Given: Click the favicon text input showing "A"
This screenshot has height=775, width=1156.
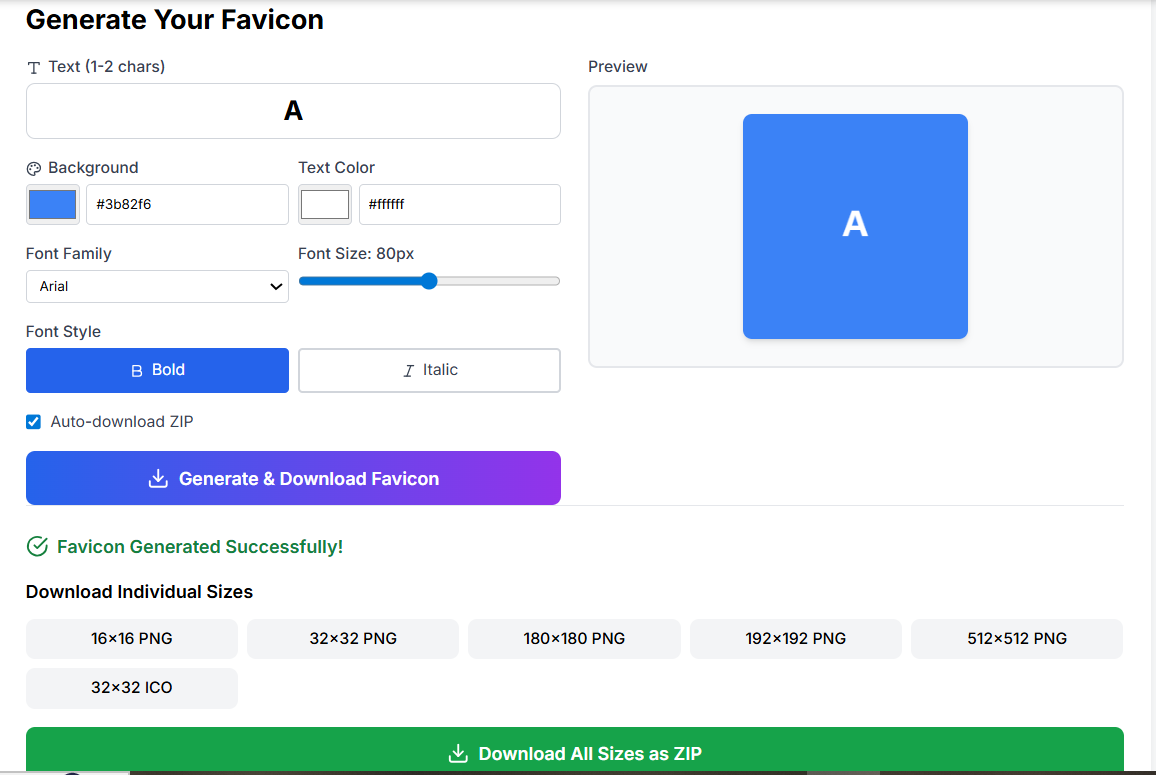Looking at the screenshot, I should coord(292,111).
